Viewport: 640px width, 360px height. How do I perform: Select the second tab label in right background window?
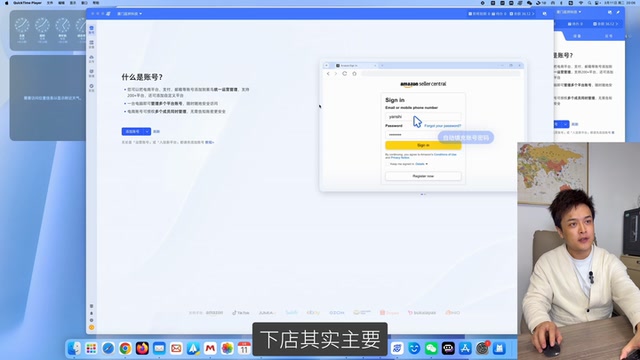pyautogui.click(x=608, y=36)
